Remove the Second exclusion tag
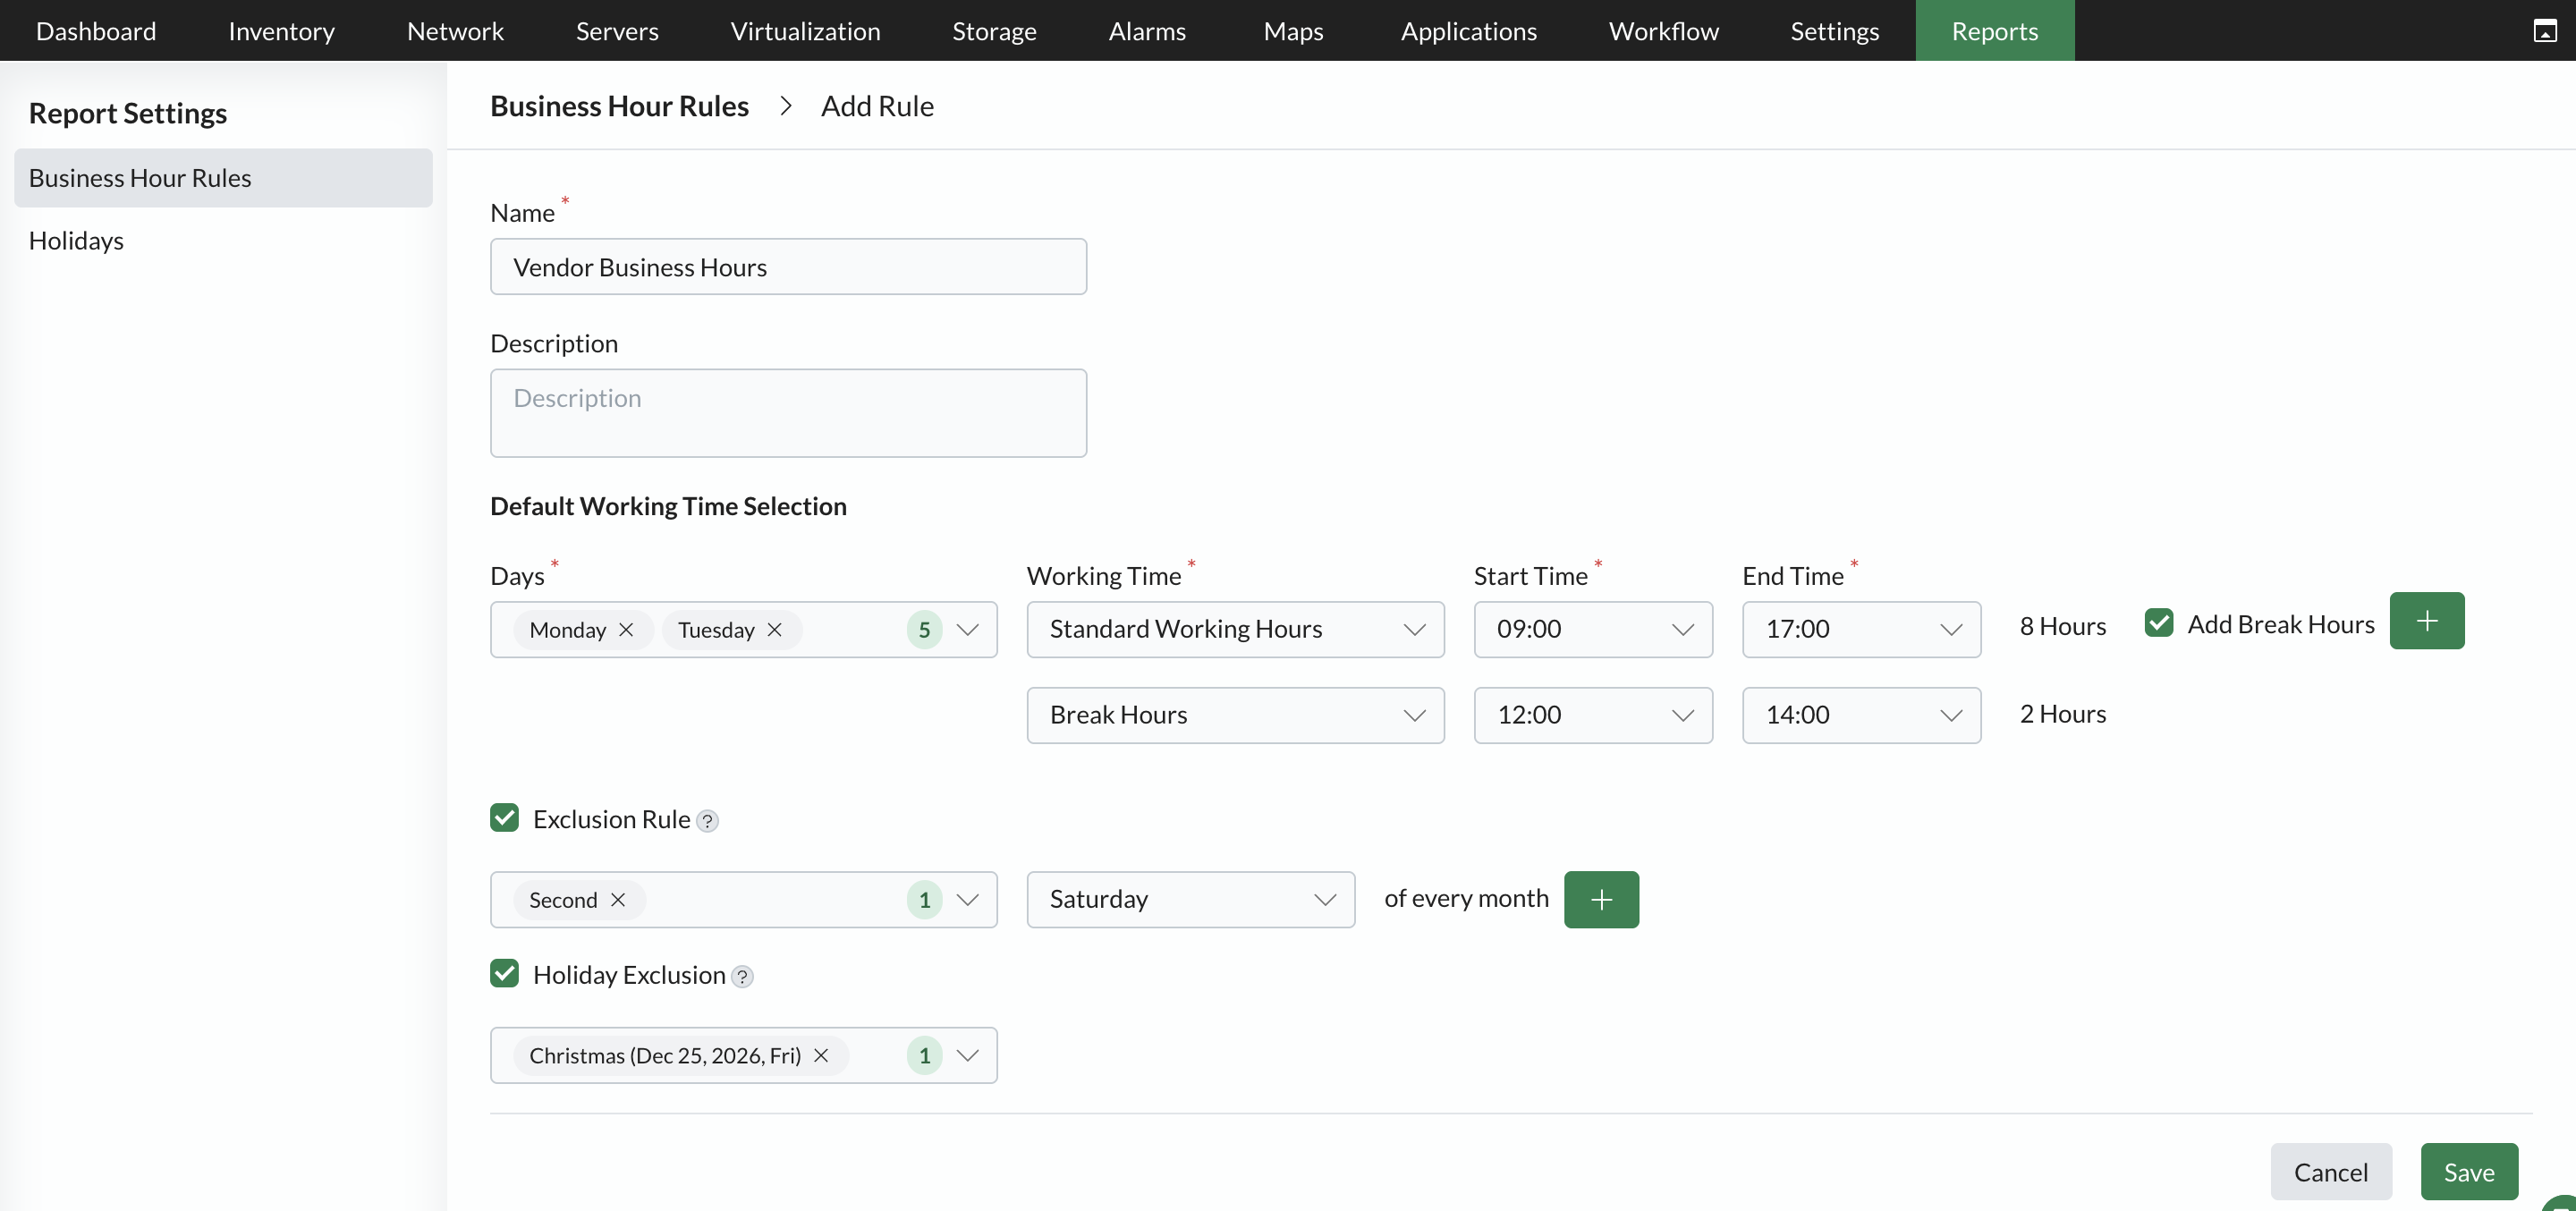 pos(618,900)
